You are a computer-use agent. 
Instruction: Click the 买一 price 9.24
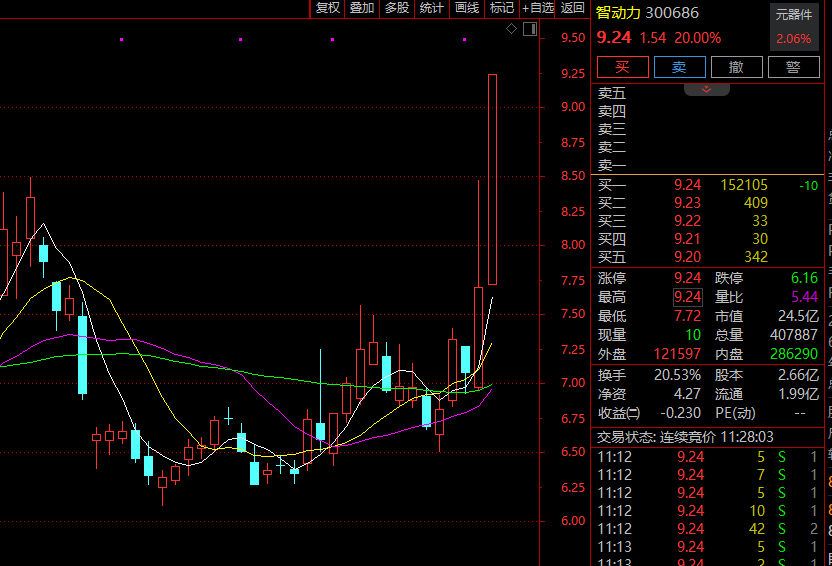point(687,185)
